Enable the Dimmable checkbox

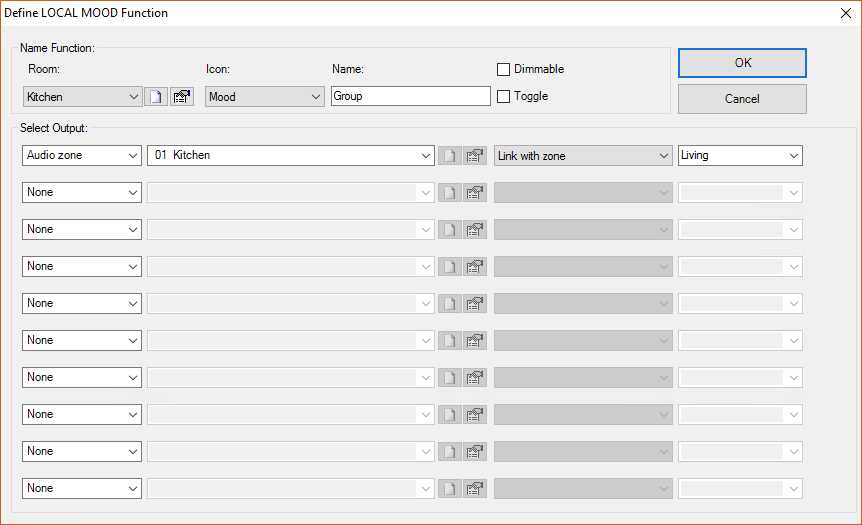click(x=504, y=70)
